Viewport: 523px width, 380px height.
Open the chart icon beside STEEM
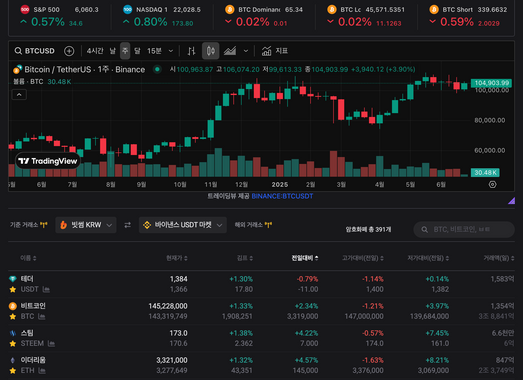(51, 344)
